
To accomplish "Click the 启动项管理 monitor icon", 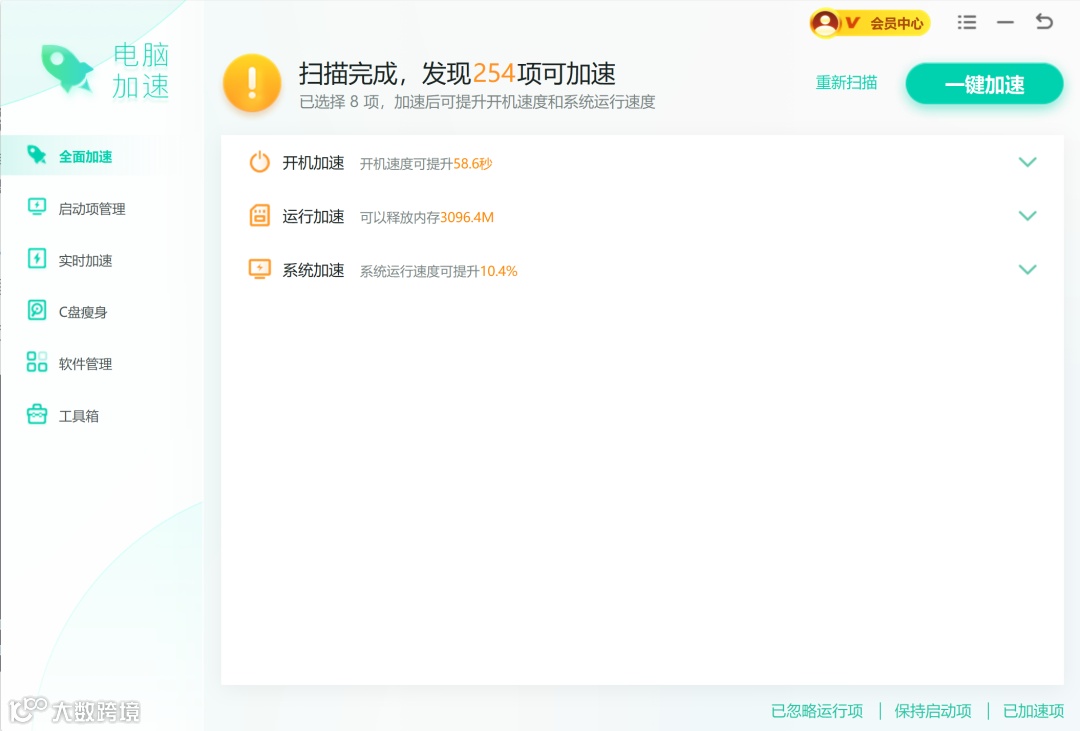I will click(37, 207).
